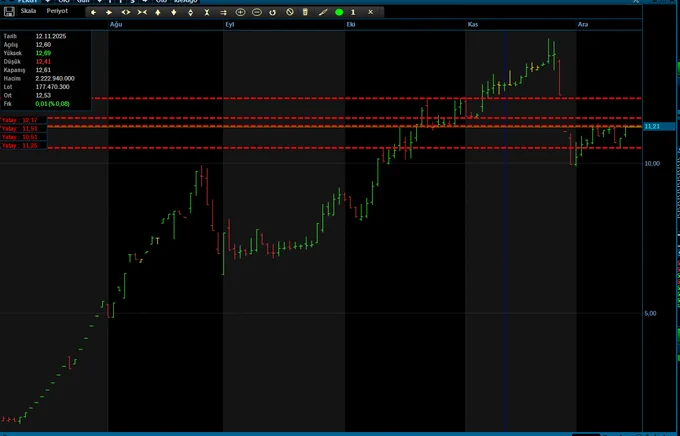Open the Skala menu
This screenshot has height=436, width=680.
point(28,11)
